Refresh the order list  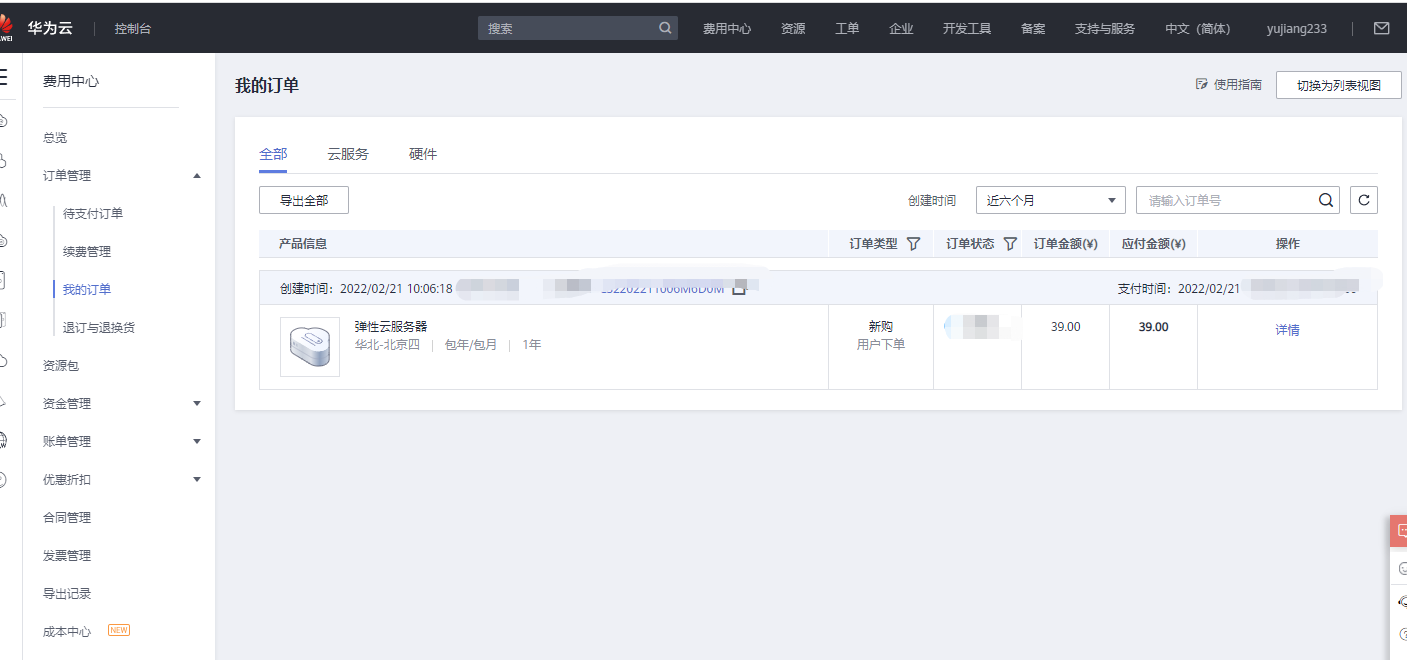[1363, 200]
